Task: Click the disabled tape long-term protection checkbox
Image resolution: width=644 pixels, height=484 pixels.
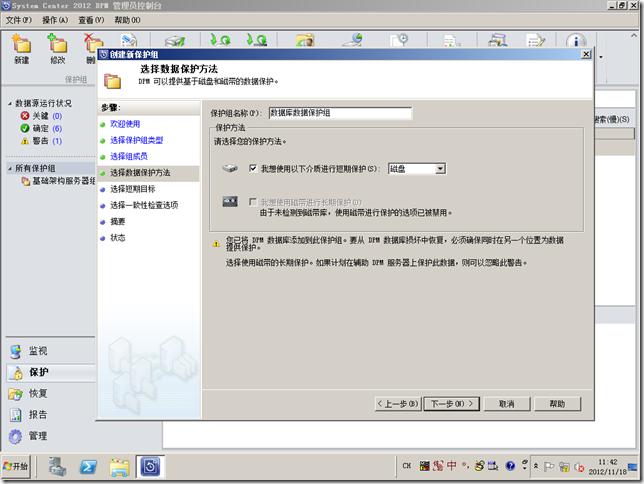Action: [253, 202]
